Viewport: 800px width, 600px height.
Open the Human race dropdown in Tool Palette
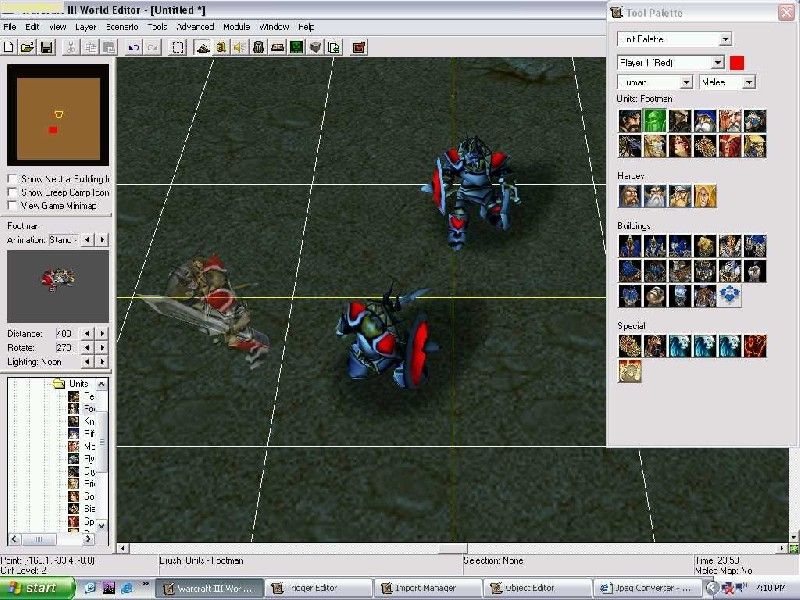(687, 82)
